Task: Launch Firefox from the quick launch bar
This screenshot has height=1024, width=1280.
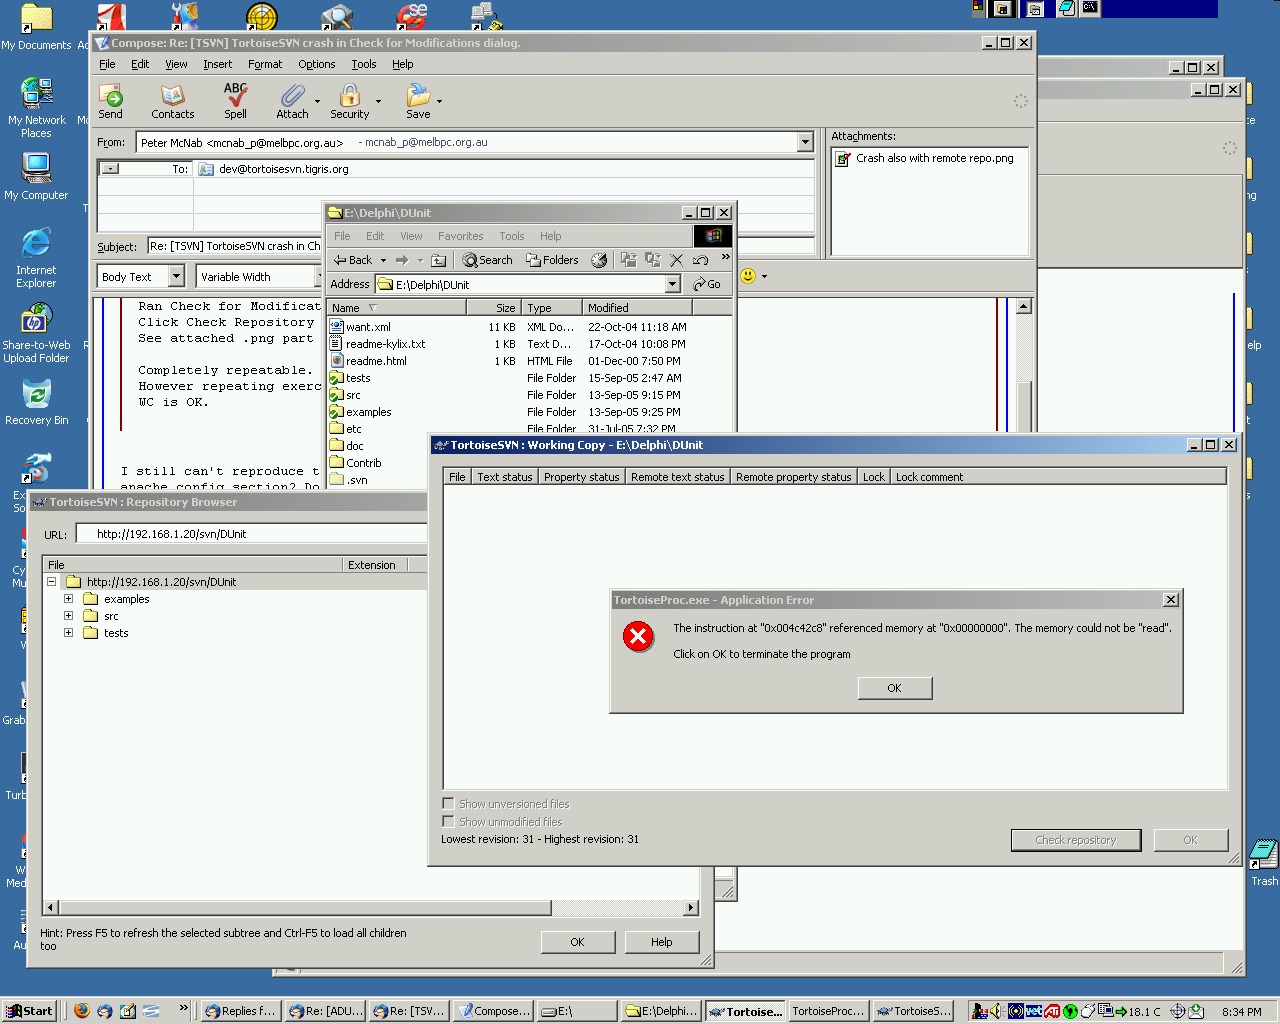Action: [x=82, y=1011]
